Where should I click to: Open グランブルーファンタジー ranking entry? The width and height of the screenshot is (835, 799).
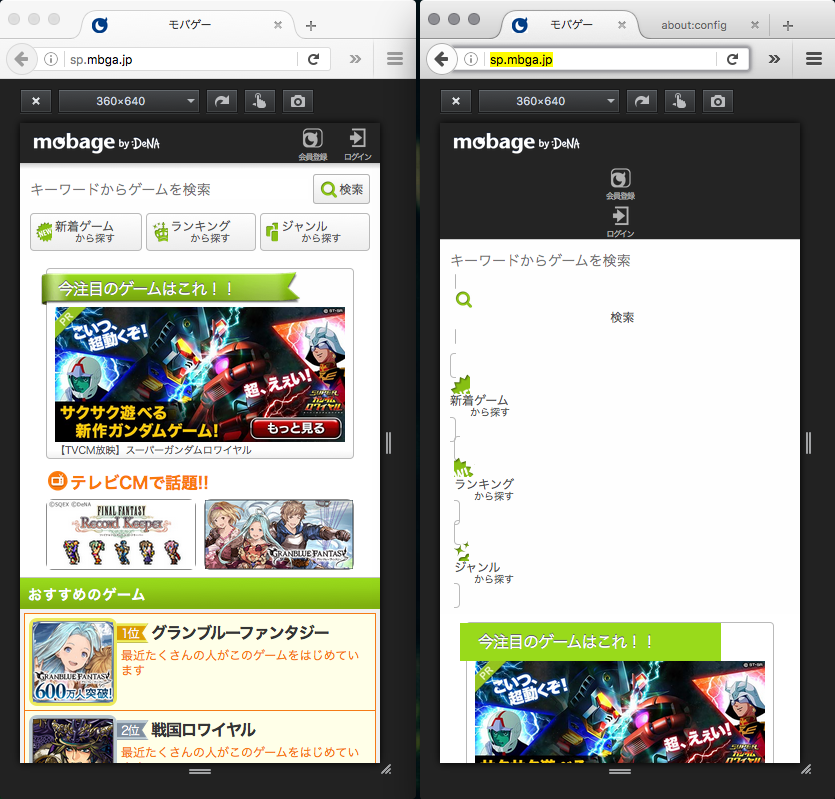(x=200, y=662)
